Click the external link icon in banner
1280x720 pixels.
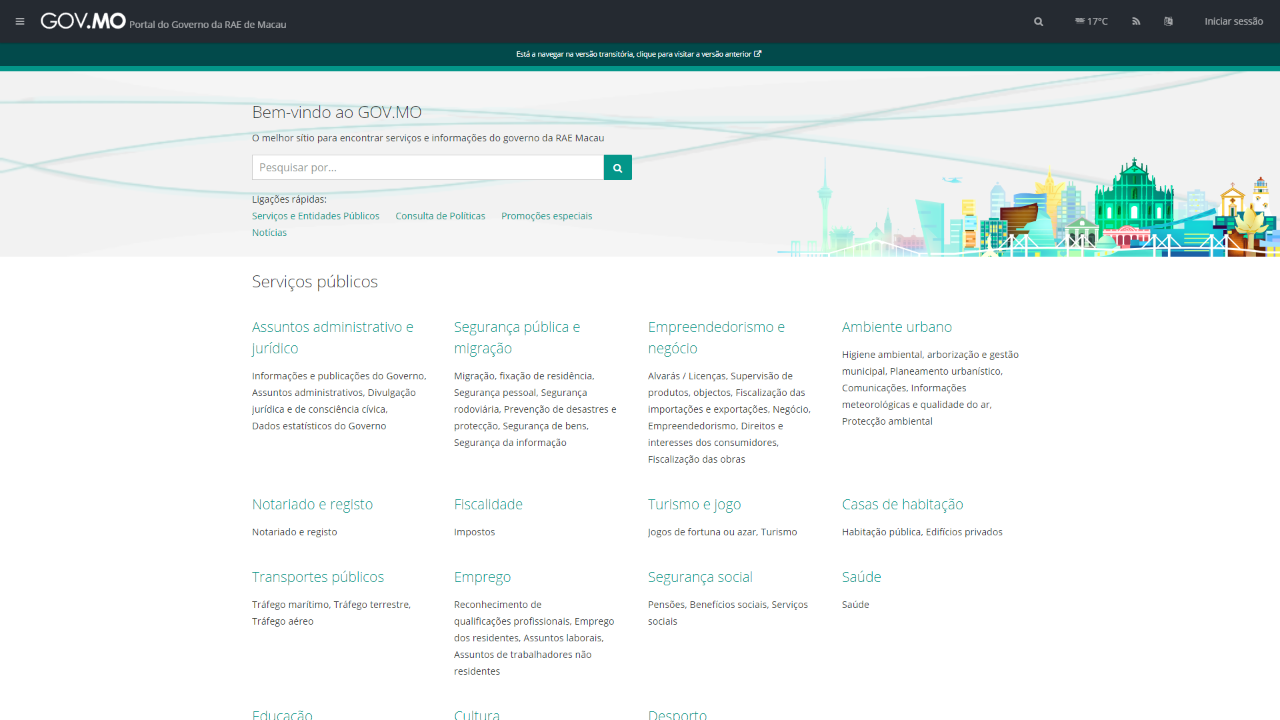tap(758, 54)
